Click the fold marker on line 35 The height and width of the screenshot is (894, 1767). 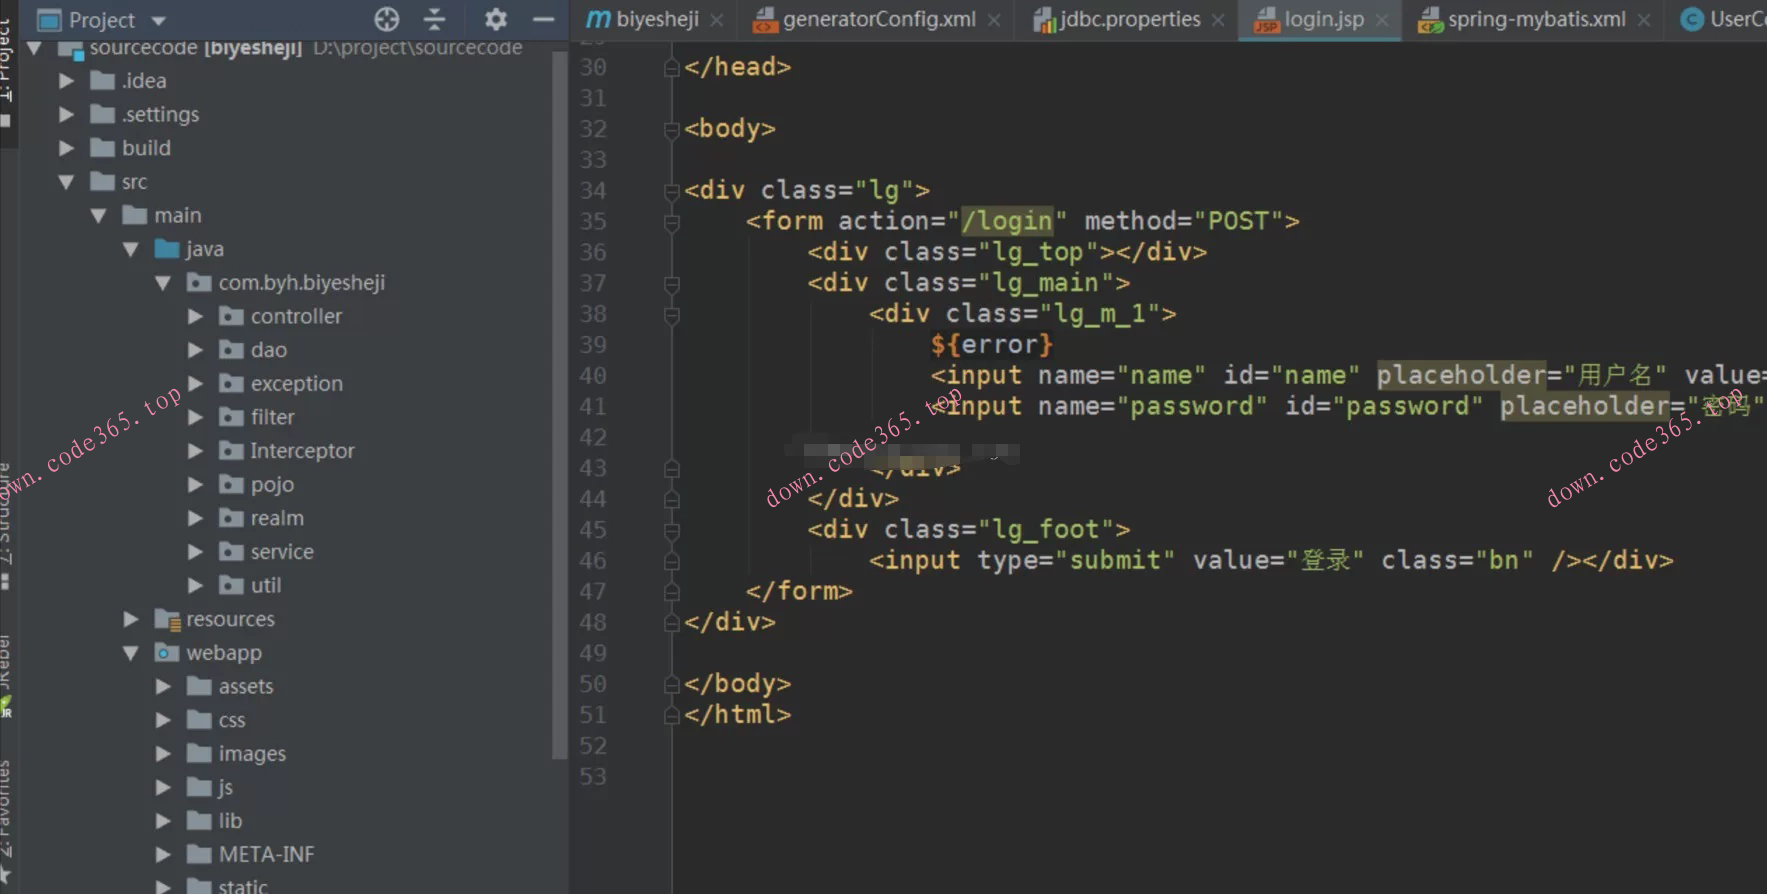pyautogui.click(x=672, y=222)
